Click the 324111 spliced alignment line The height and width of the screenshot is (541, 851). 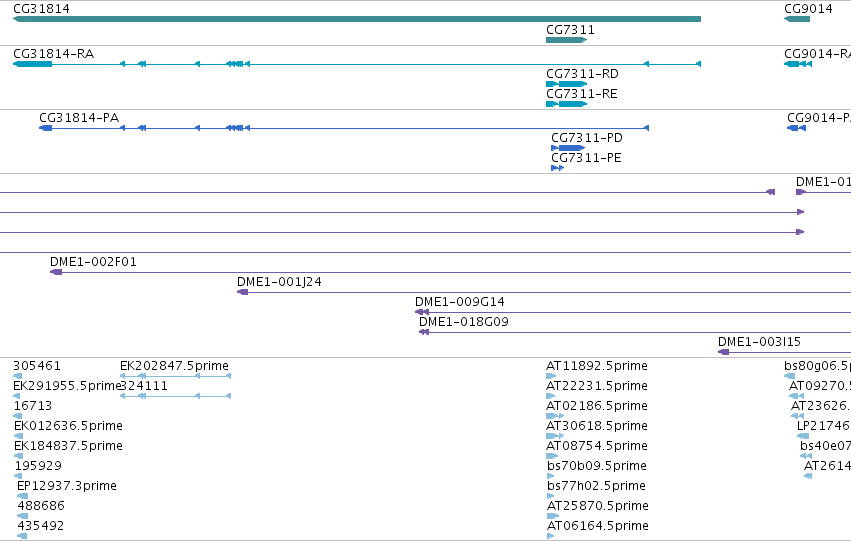175,396
